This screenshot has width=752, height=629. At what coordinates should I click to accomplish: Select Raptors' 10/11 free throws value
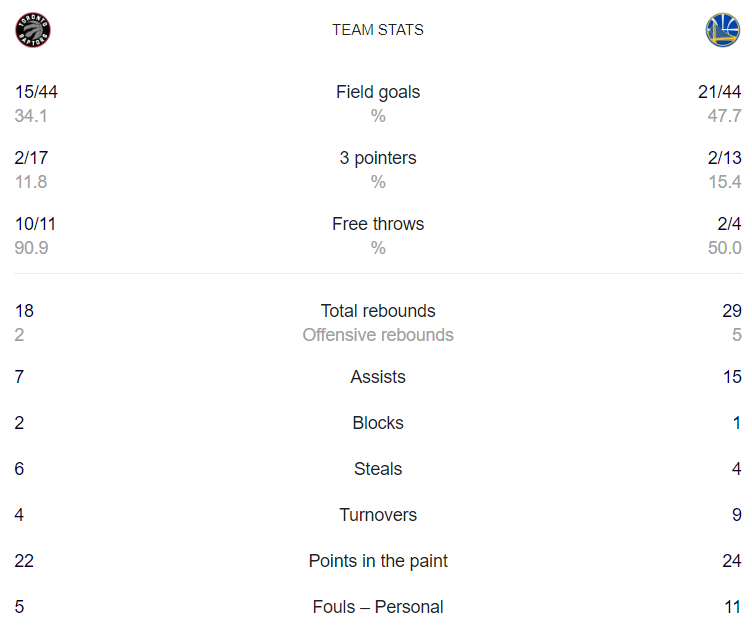[x=35, y=224]
